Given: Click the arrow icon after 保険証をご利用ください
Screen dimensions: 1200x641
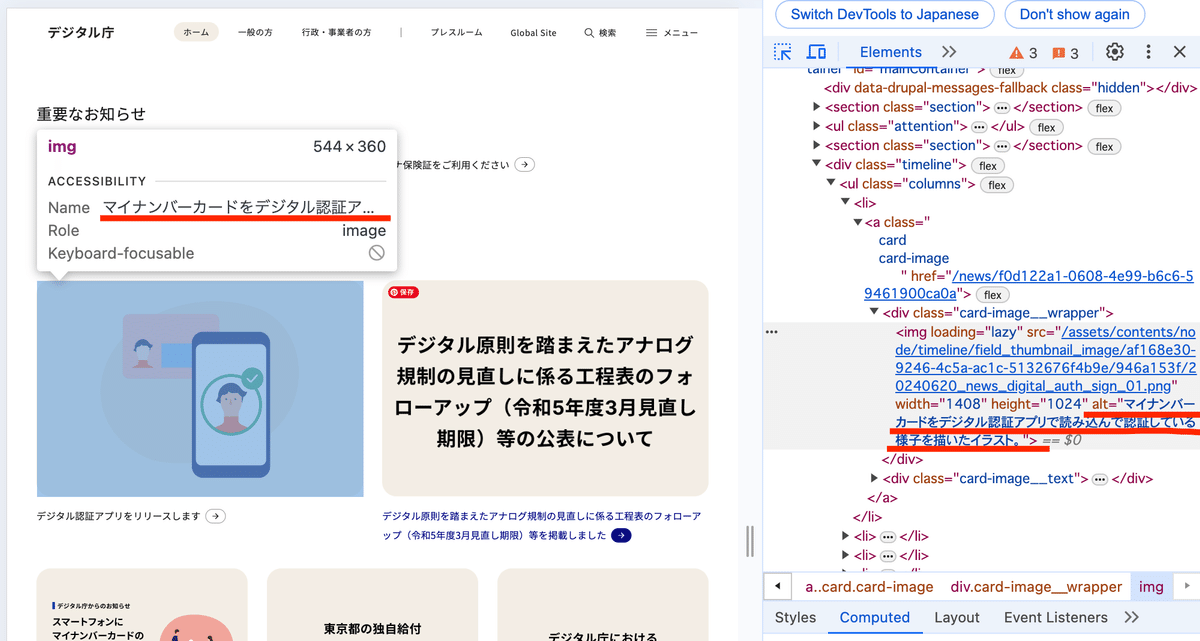Looking at the screenshot, I should pos(524,164).
